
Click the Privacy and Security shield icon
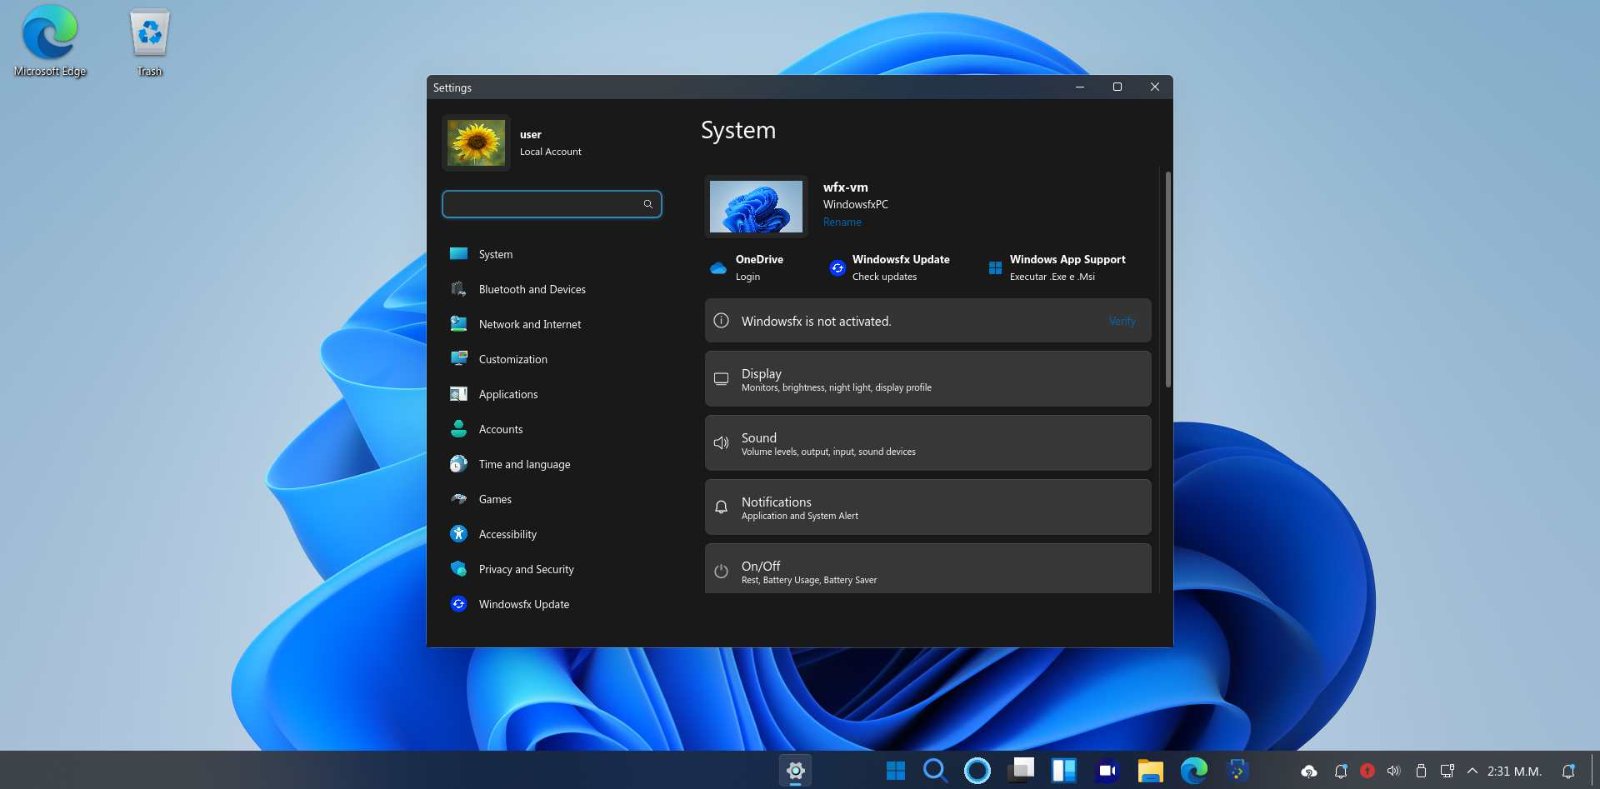(x=459, y=569)
